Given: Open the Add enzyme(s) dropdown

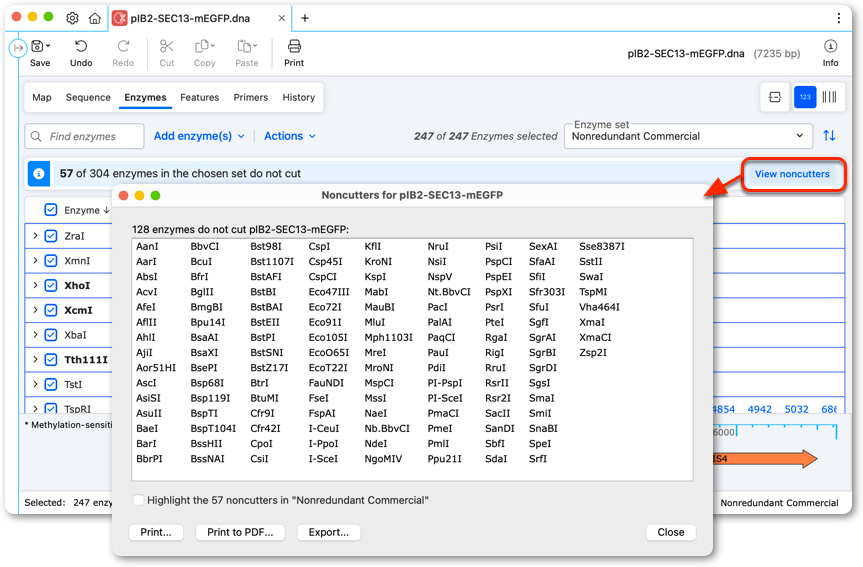Looking at the screenshot, I should click(x=199, y=136).
